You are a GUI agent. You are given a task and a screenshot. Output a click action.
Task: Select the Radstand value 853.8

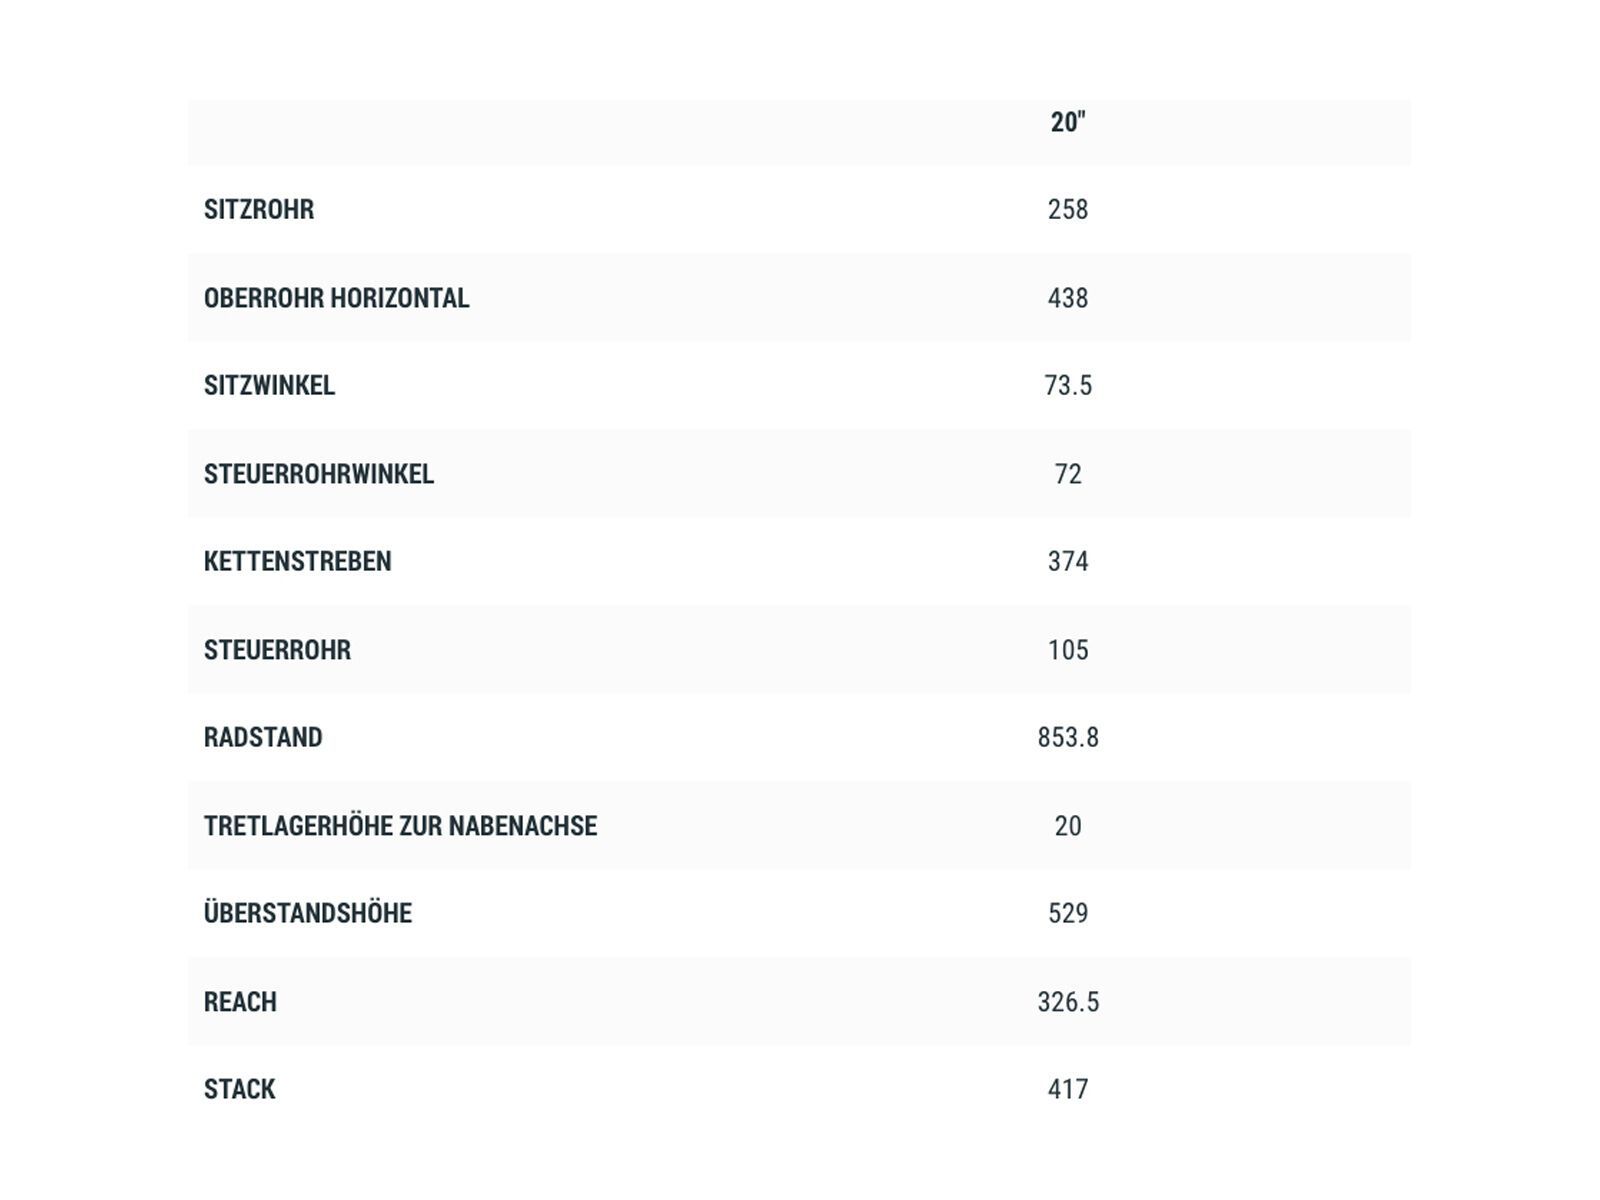(x=1068, y=738)
